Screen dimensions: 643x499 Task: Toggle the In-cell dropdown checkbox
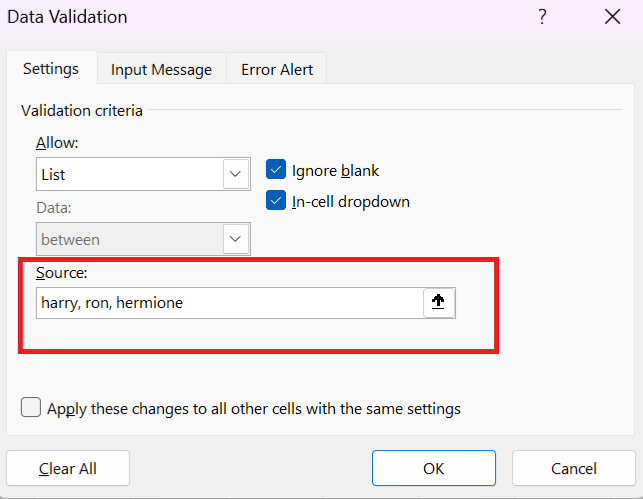point(276,201)
